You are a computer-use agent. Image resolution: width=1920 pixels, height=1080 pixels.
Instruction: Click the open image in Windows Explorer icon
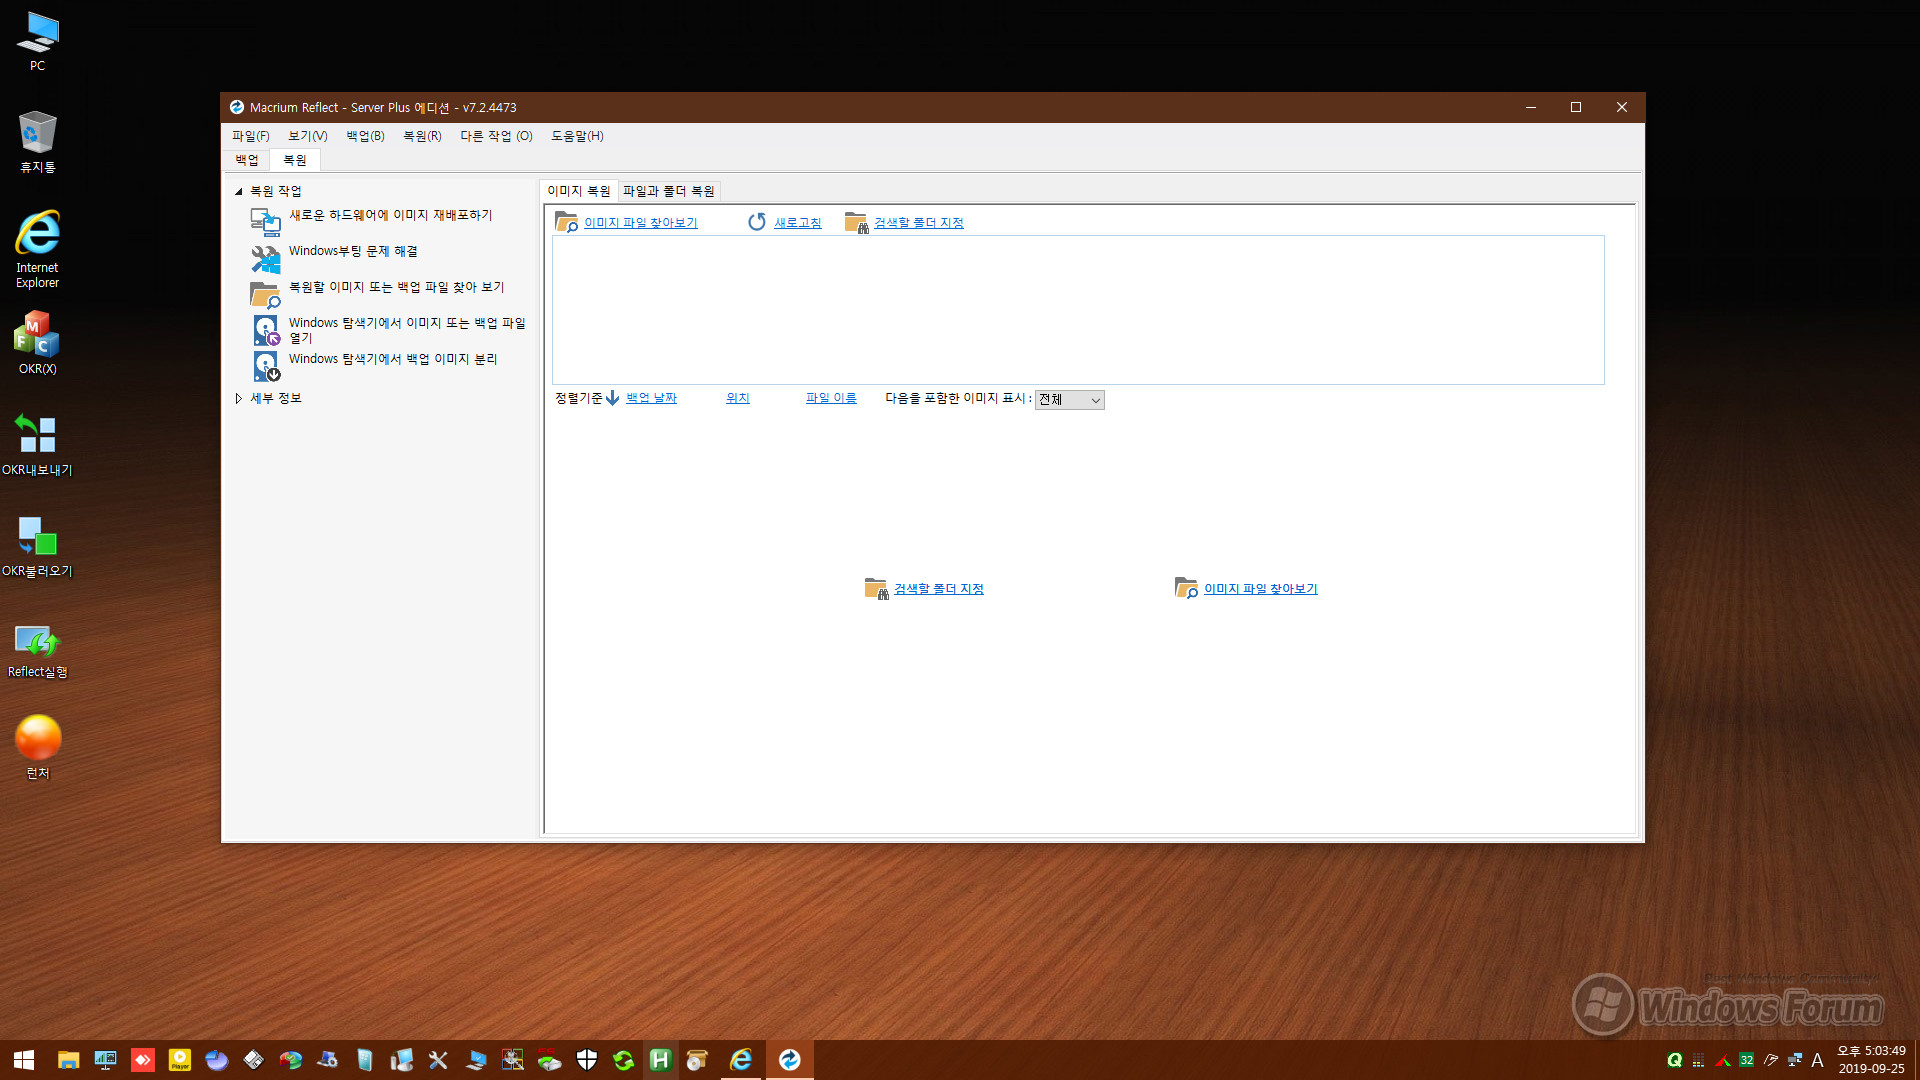click(x=265, y=330)
